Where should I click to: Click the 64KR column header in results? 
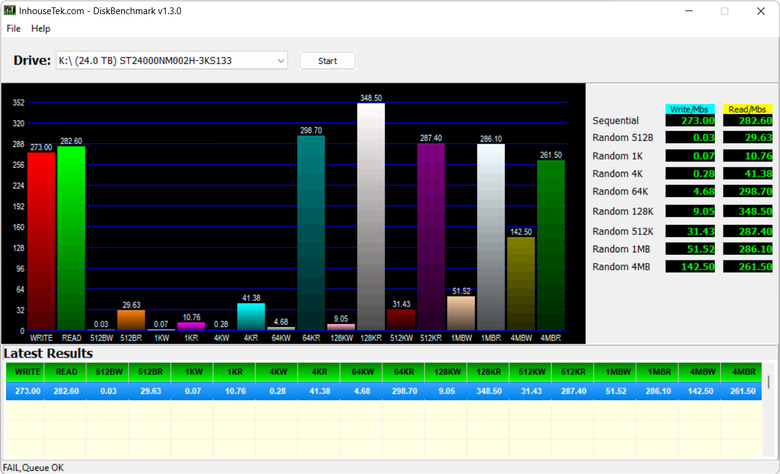[x=404, y=372]
